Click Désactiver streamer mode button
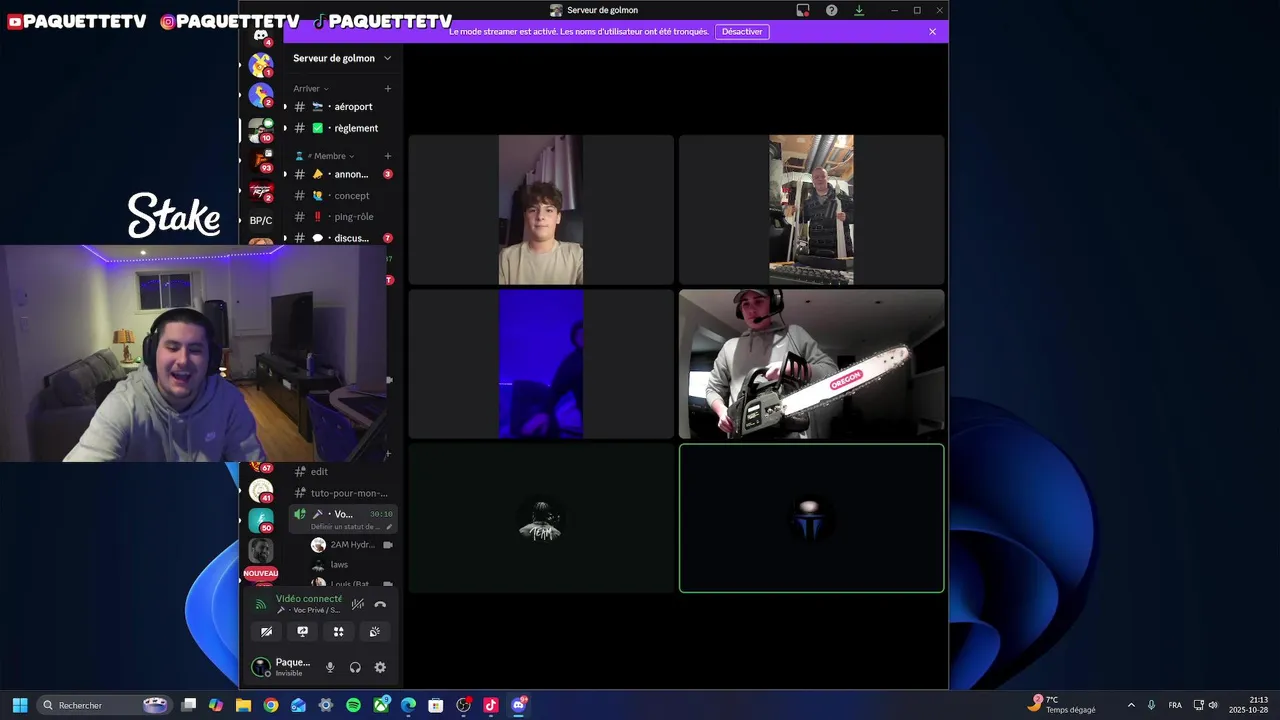This screenshot has width=1280, height=720. 742,32
